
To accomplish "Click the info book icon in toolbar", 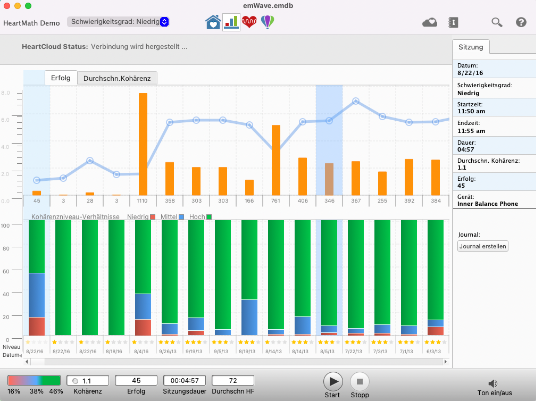I will pos(453,23).
